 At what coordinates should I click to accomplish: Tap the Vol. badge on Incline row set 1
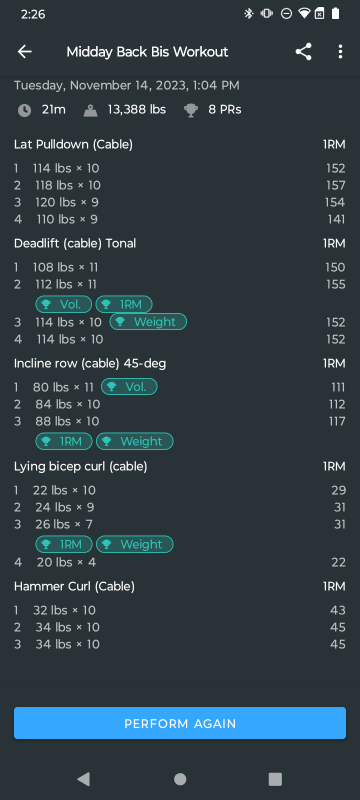129,387
